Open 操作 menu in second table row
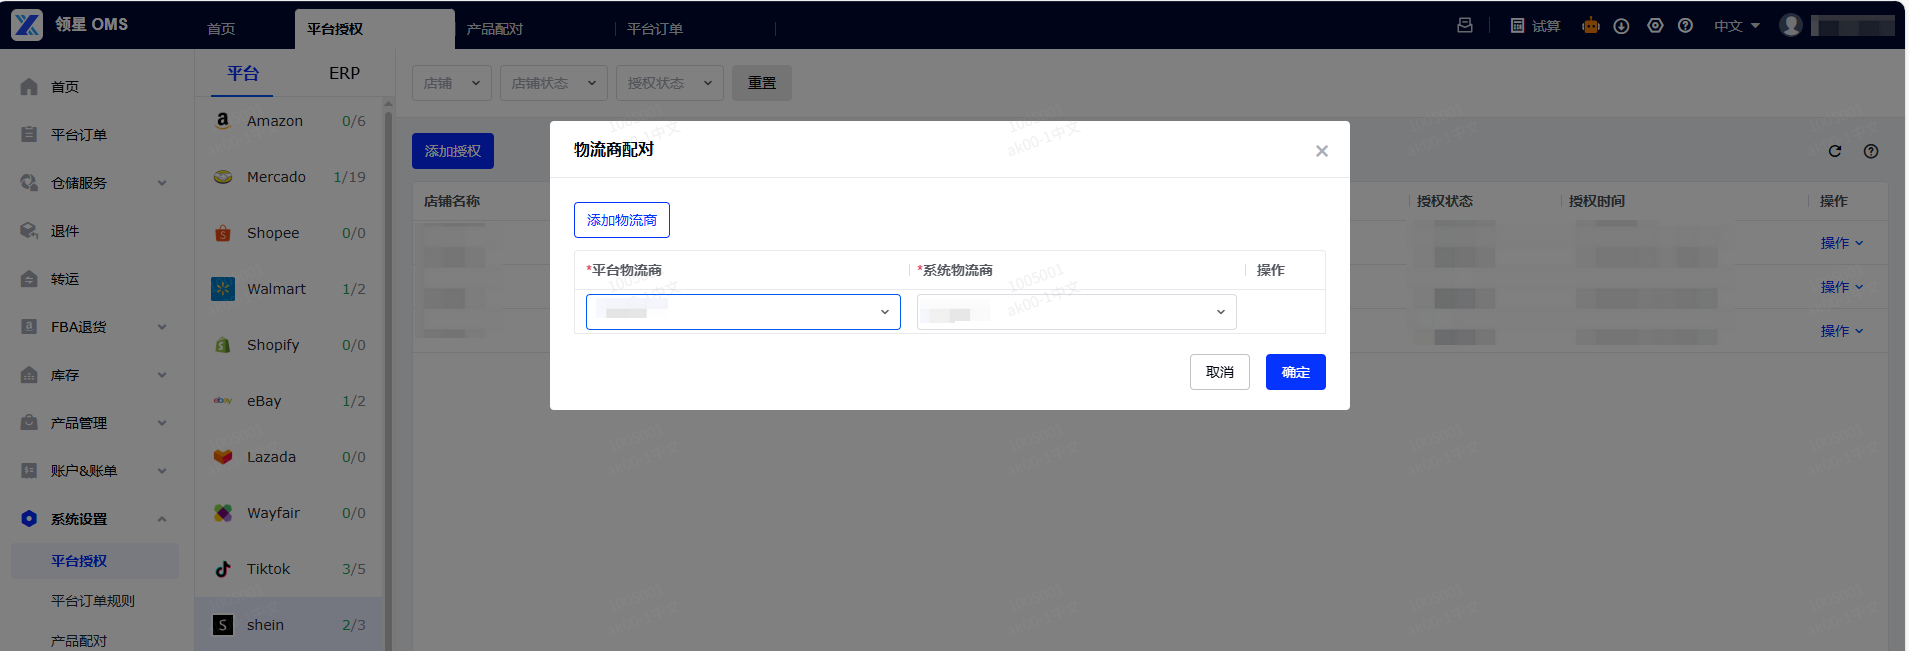Viewport: 1909px width, 651px height. click(1842, 287)
